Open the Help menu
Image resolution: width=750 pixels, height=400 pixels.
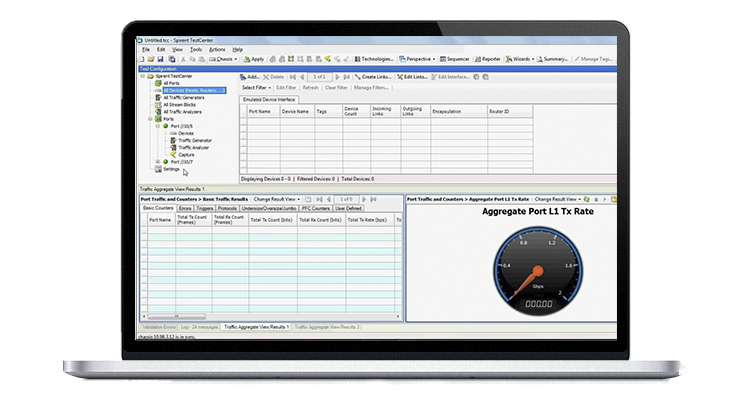(238, 50)
